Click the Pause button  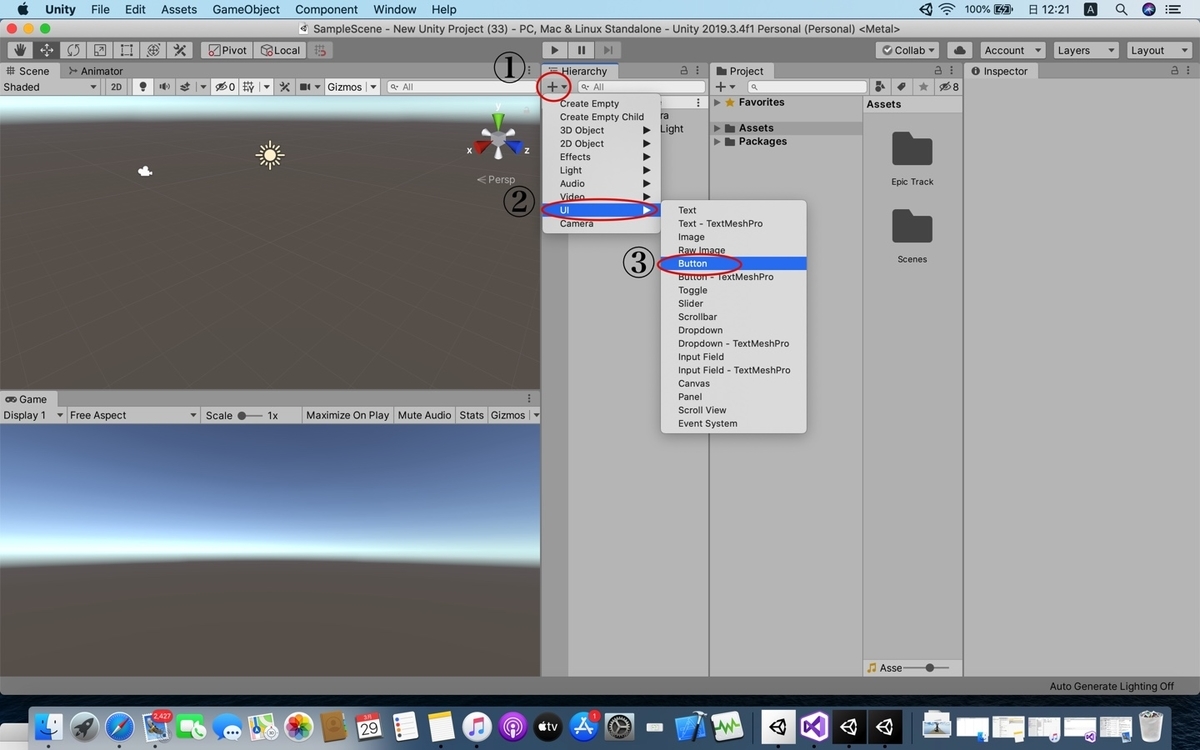(x=581, y=50)
